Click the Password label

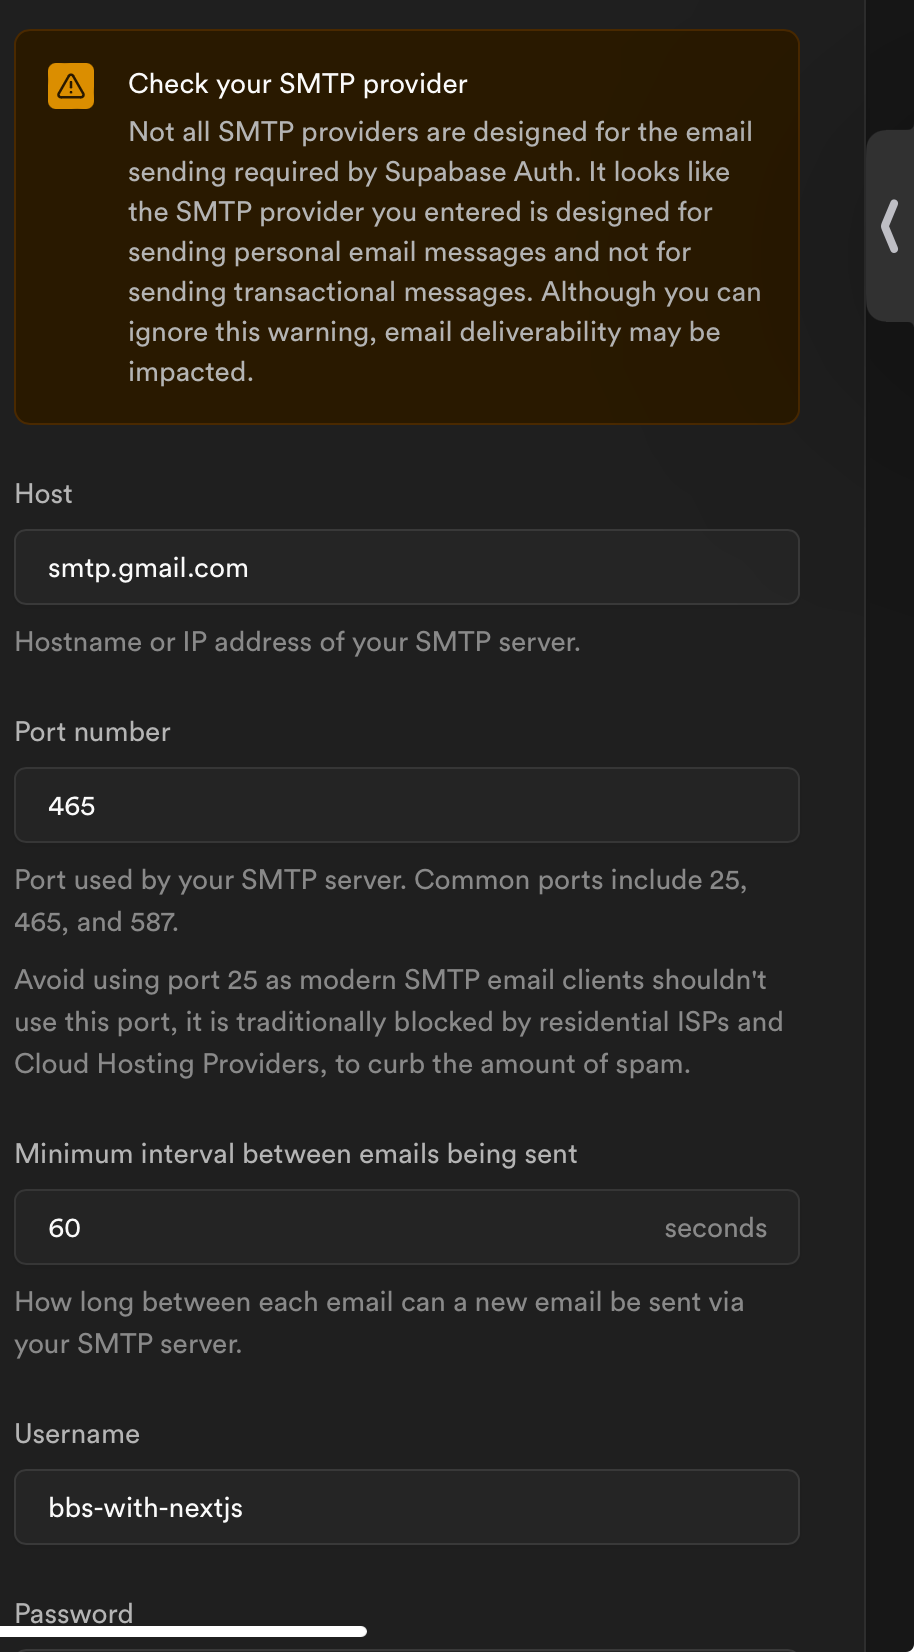pos(74,1611)
